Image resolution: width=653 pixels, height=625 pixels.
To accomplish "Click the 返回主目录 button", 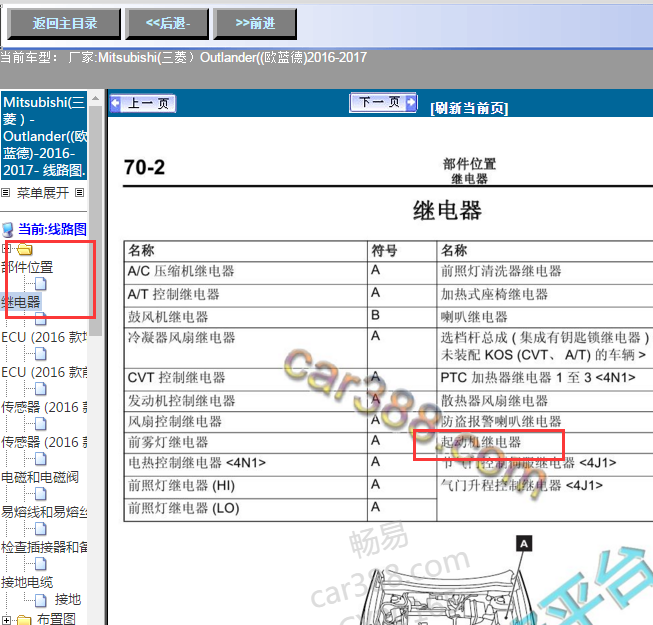I will [64, 24].
